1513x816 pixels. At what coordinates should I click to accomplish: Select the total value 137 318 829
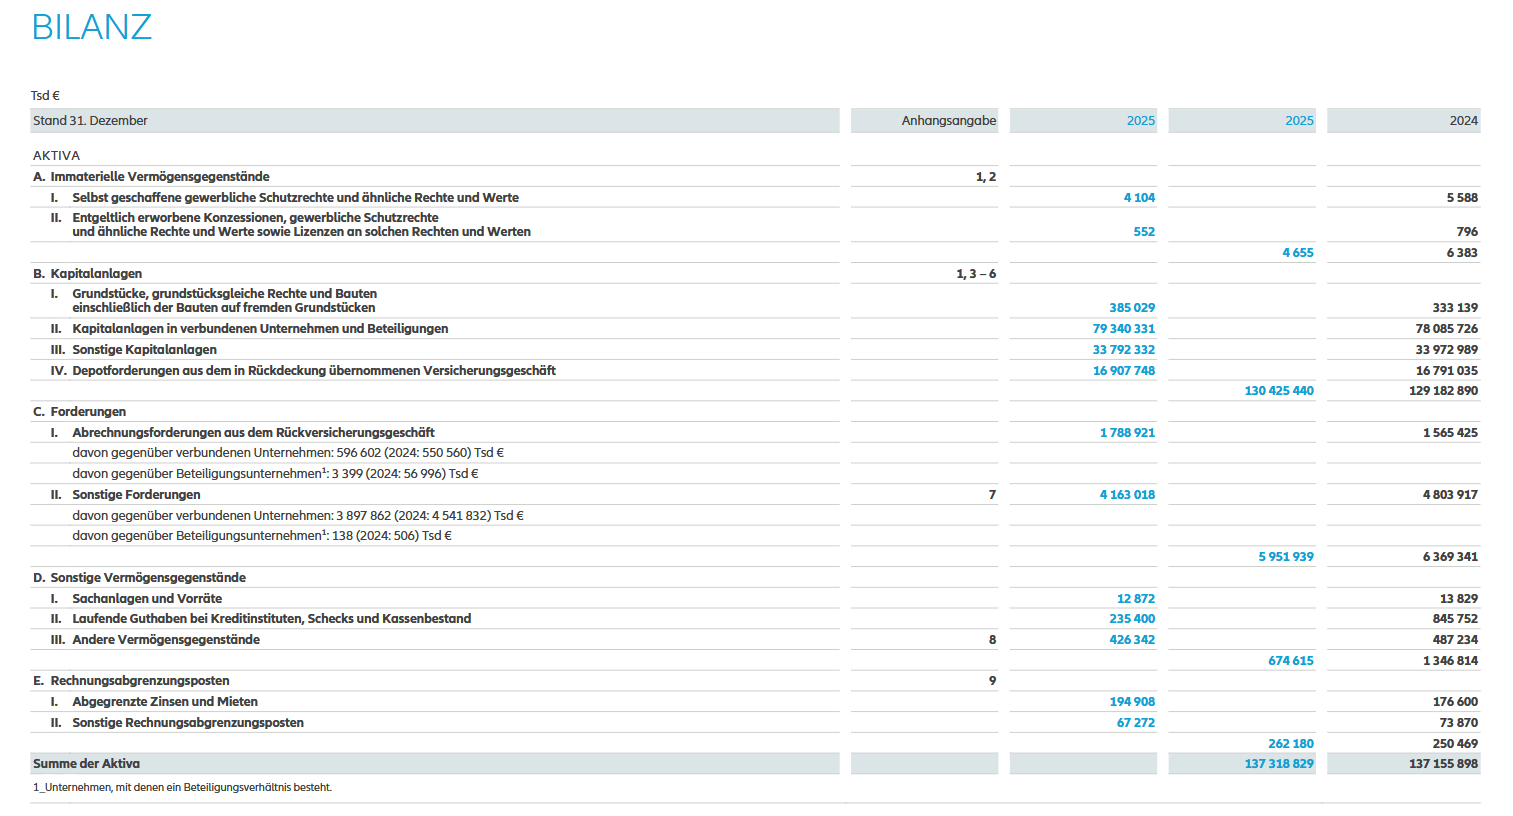coord(1278,763)
